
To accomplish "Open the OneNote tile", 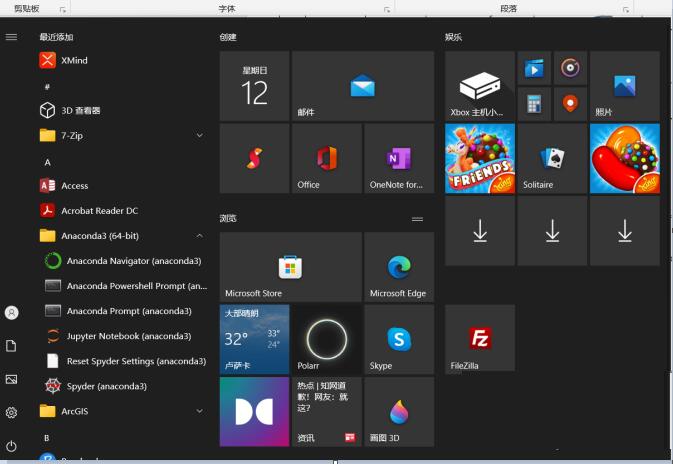I will (398, 158).
